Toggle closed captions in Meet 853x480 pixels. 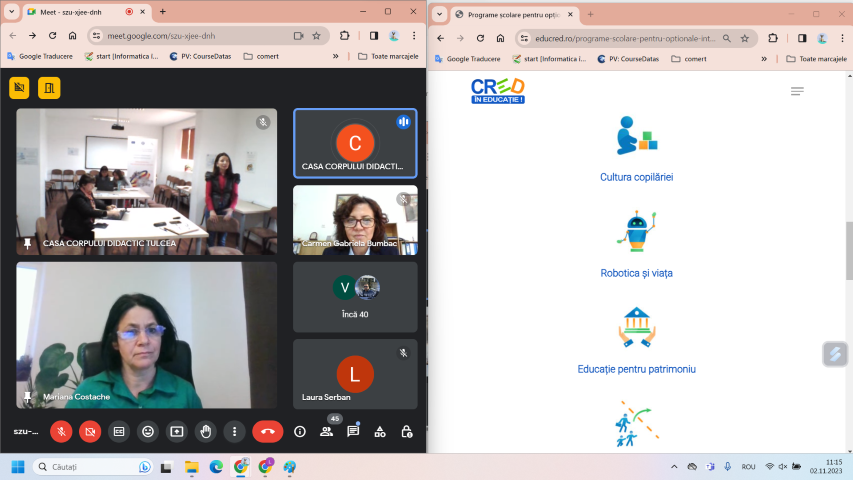[119, 432]
